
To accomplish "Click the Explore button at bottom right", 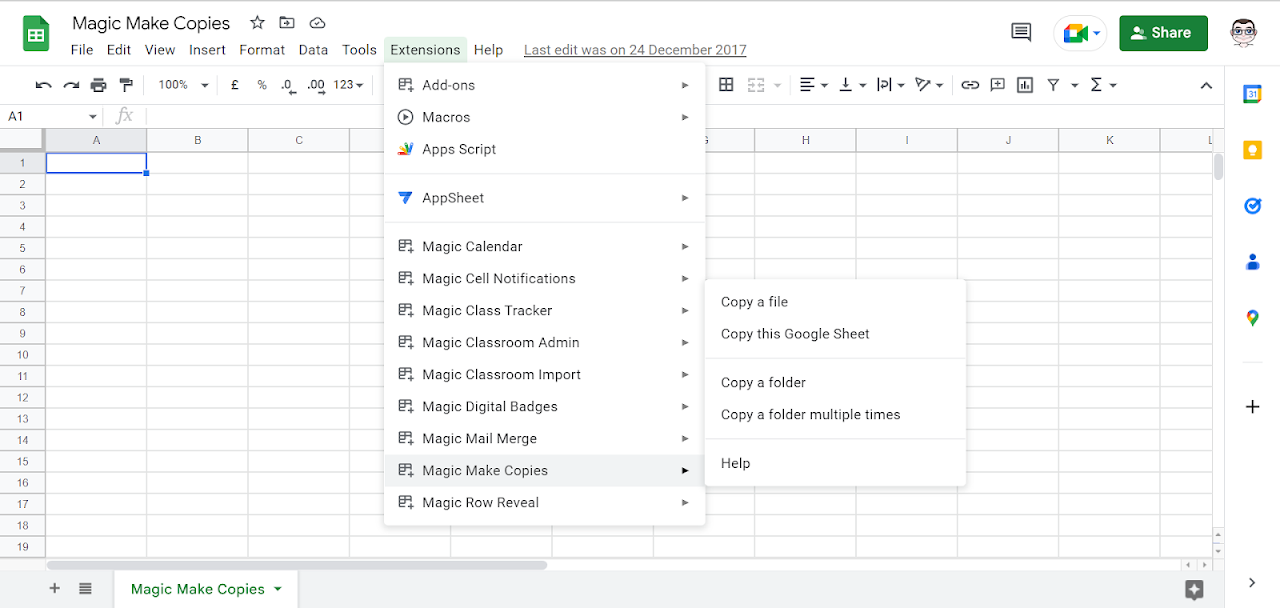I will pos(1193,590).
